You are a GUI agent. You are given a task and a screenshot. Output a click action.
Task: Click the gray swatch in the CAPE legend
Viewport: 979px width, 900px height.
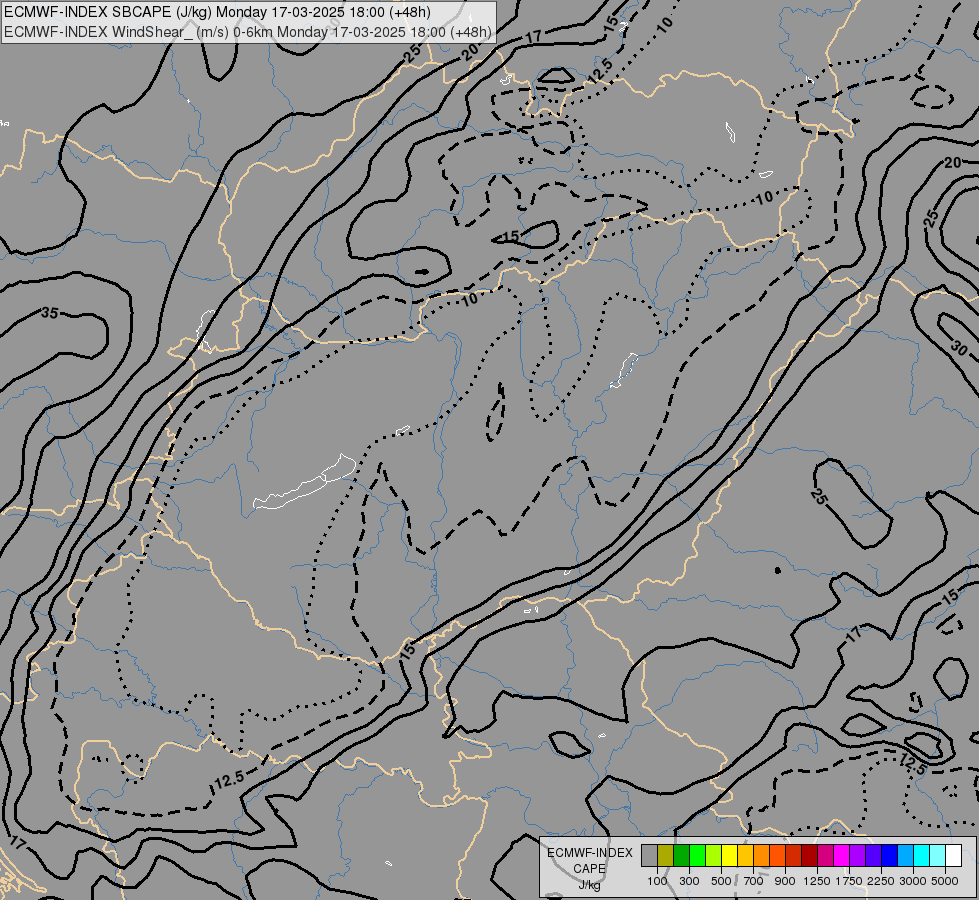[x=649, y=856]
